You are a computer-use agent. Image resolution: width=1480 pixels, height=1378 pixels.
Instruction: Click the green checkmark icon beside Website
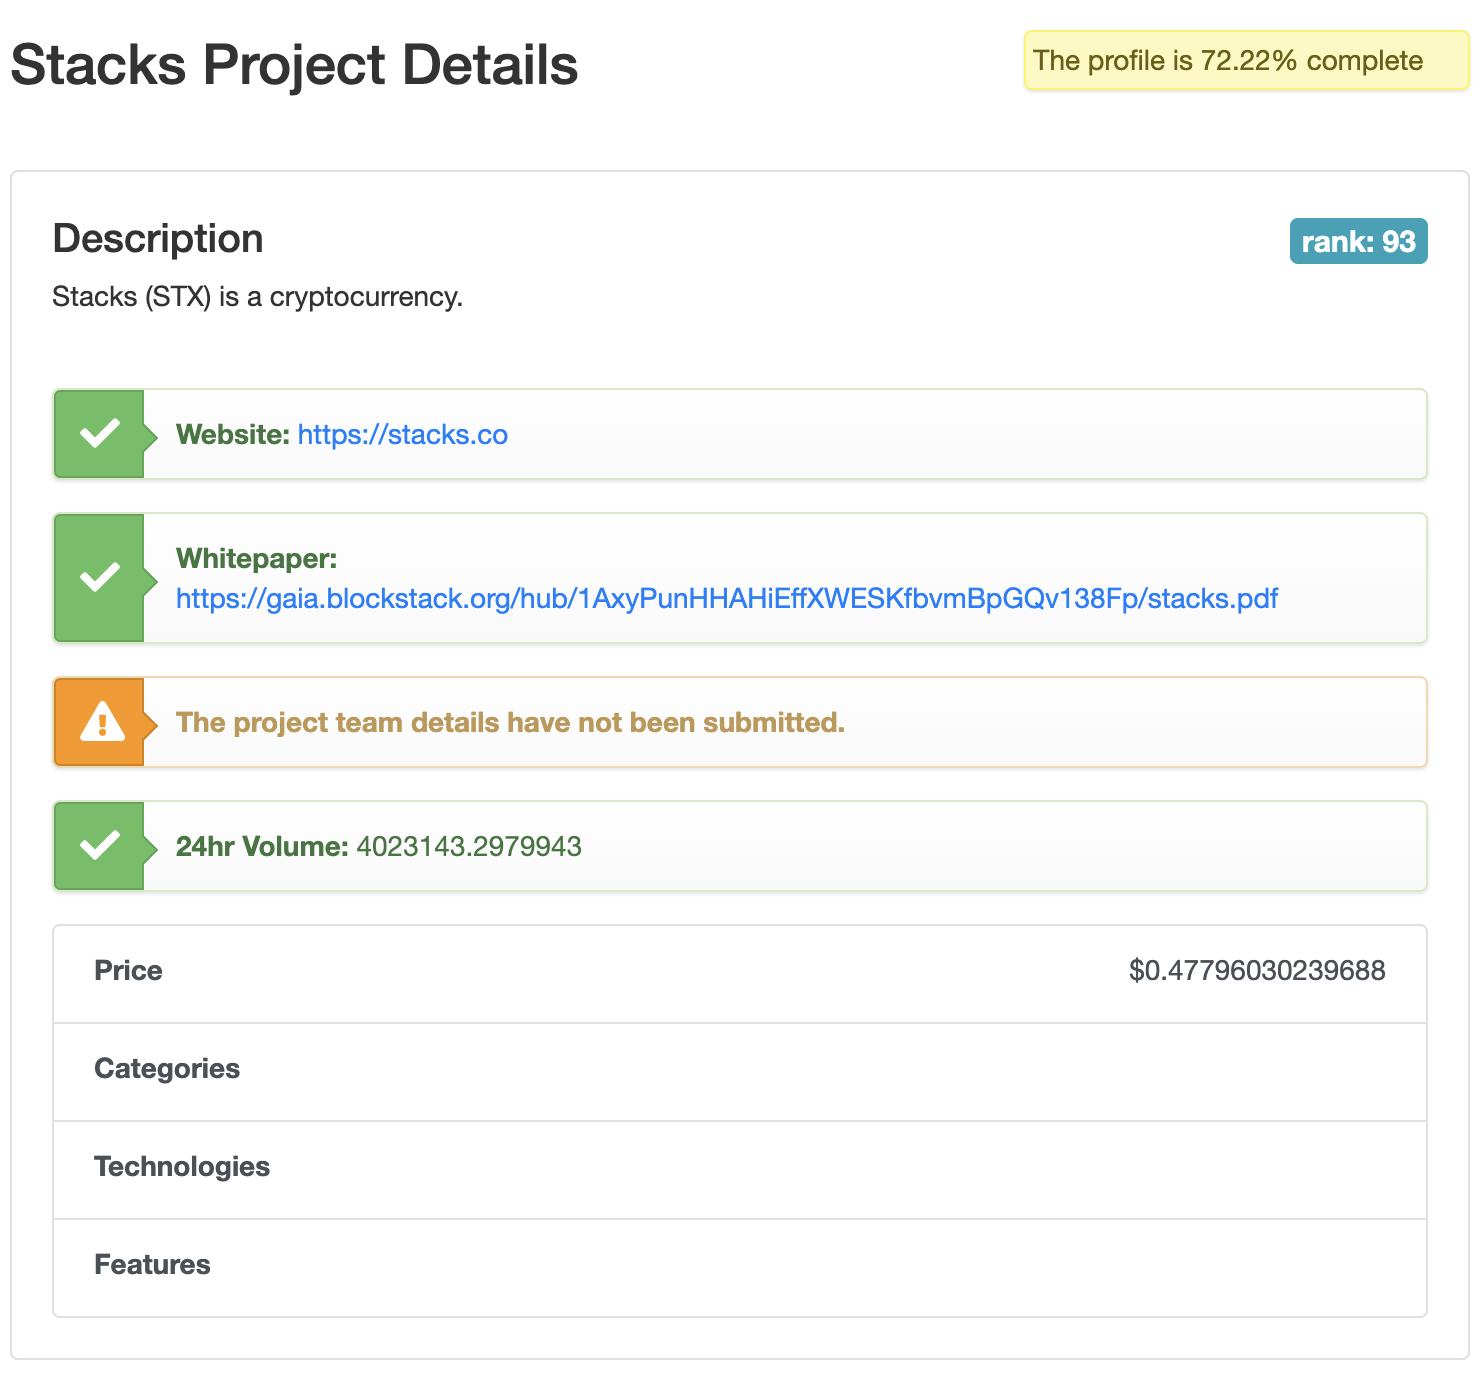[x=100, y=434]
